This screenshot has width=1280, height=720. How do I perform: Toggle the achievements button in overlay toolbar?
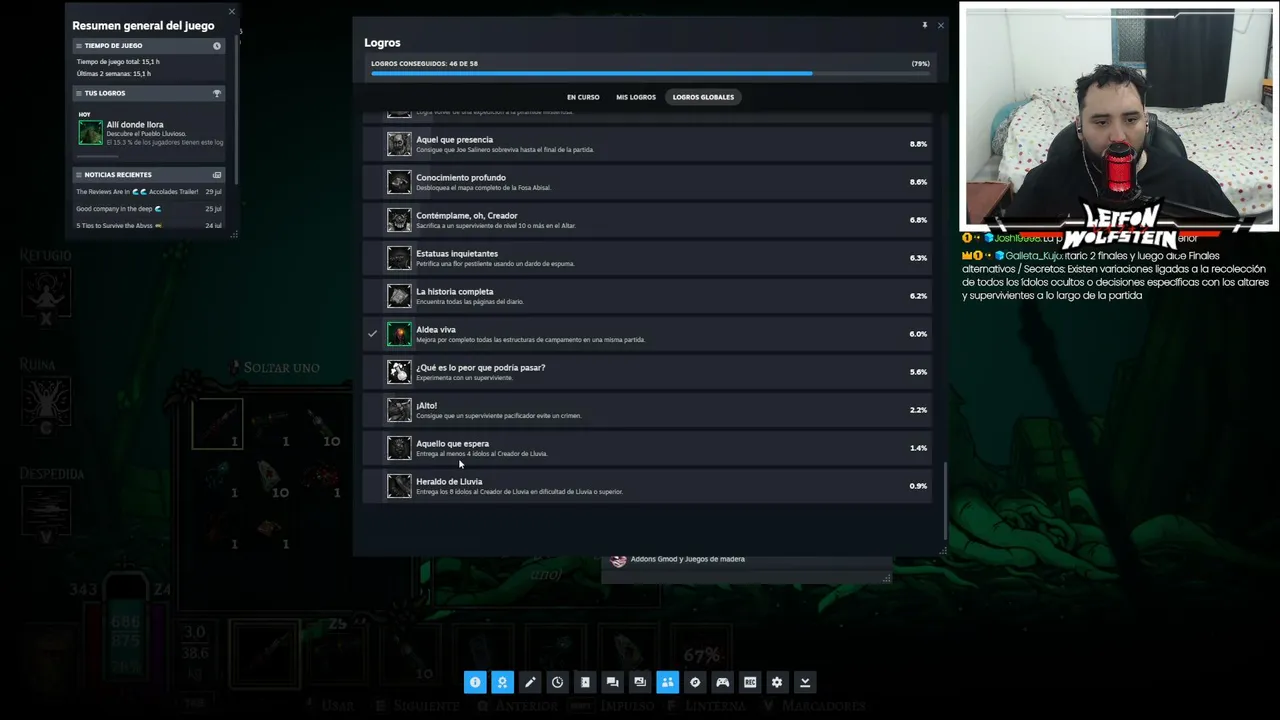coord(502,682)
